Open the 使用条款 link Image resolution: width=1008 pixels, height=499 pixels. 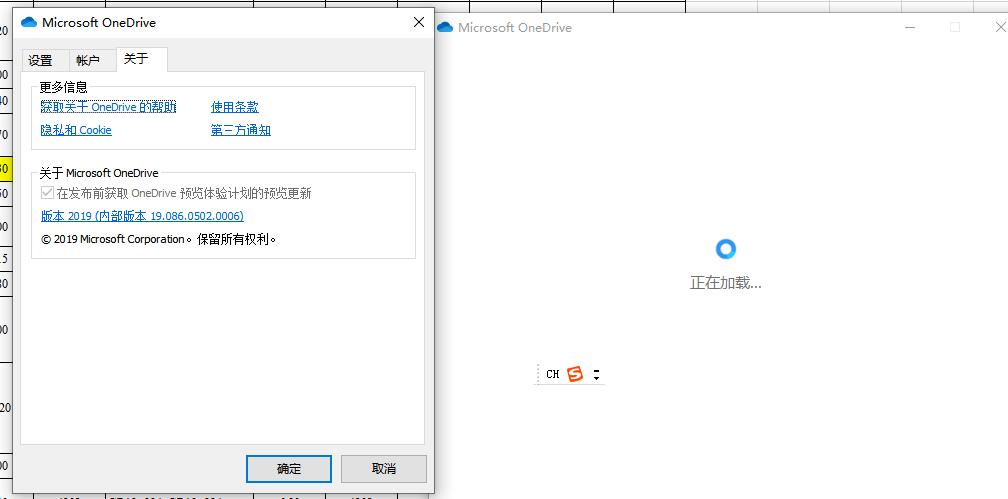pyautogui.click(x=235, y=107)
